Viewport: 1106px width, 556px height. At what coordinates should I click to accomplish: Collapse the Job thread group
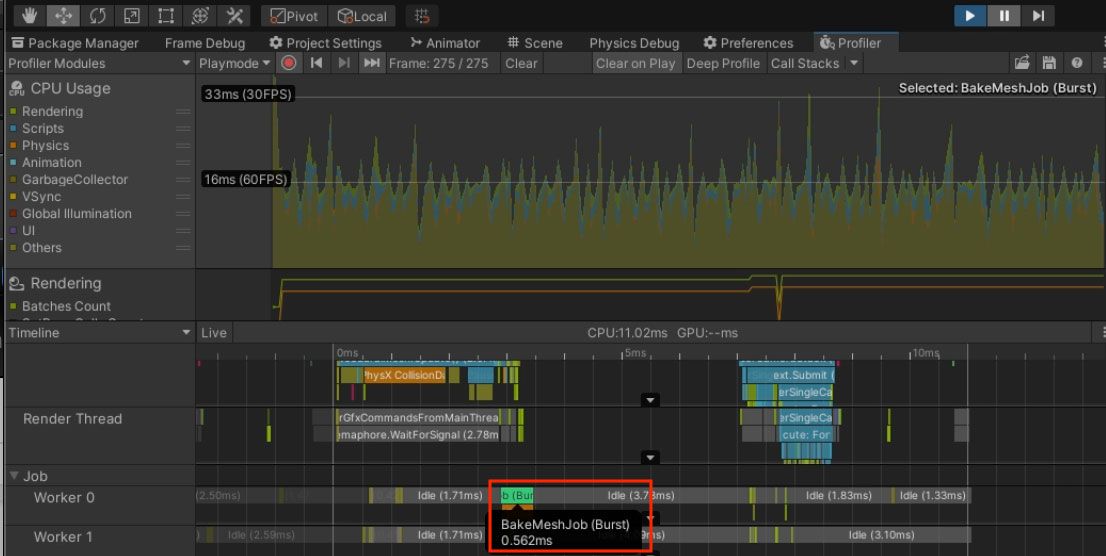[13, 476]
